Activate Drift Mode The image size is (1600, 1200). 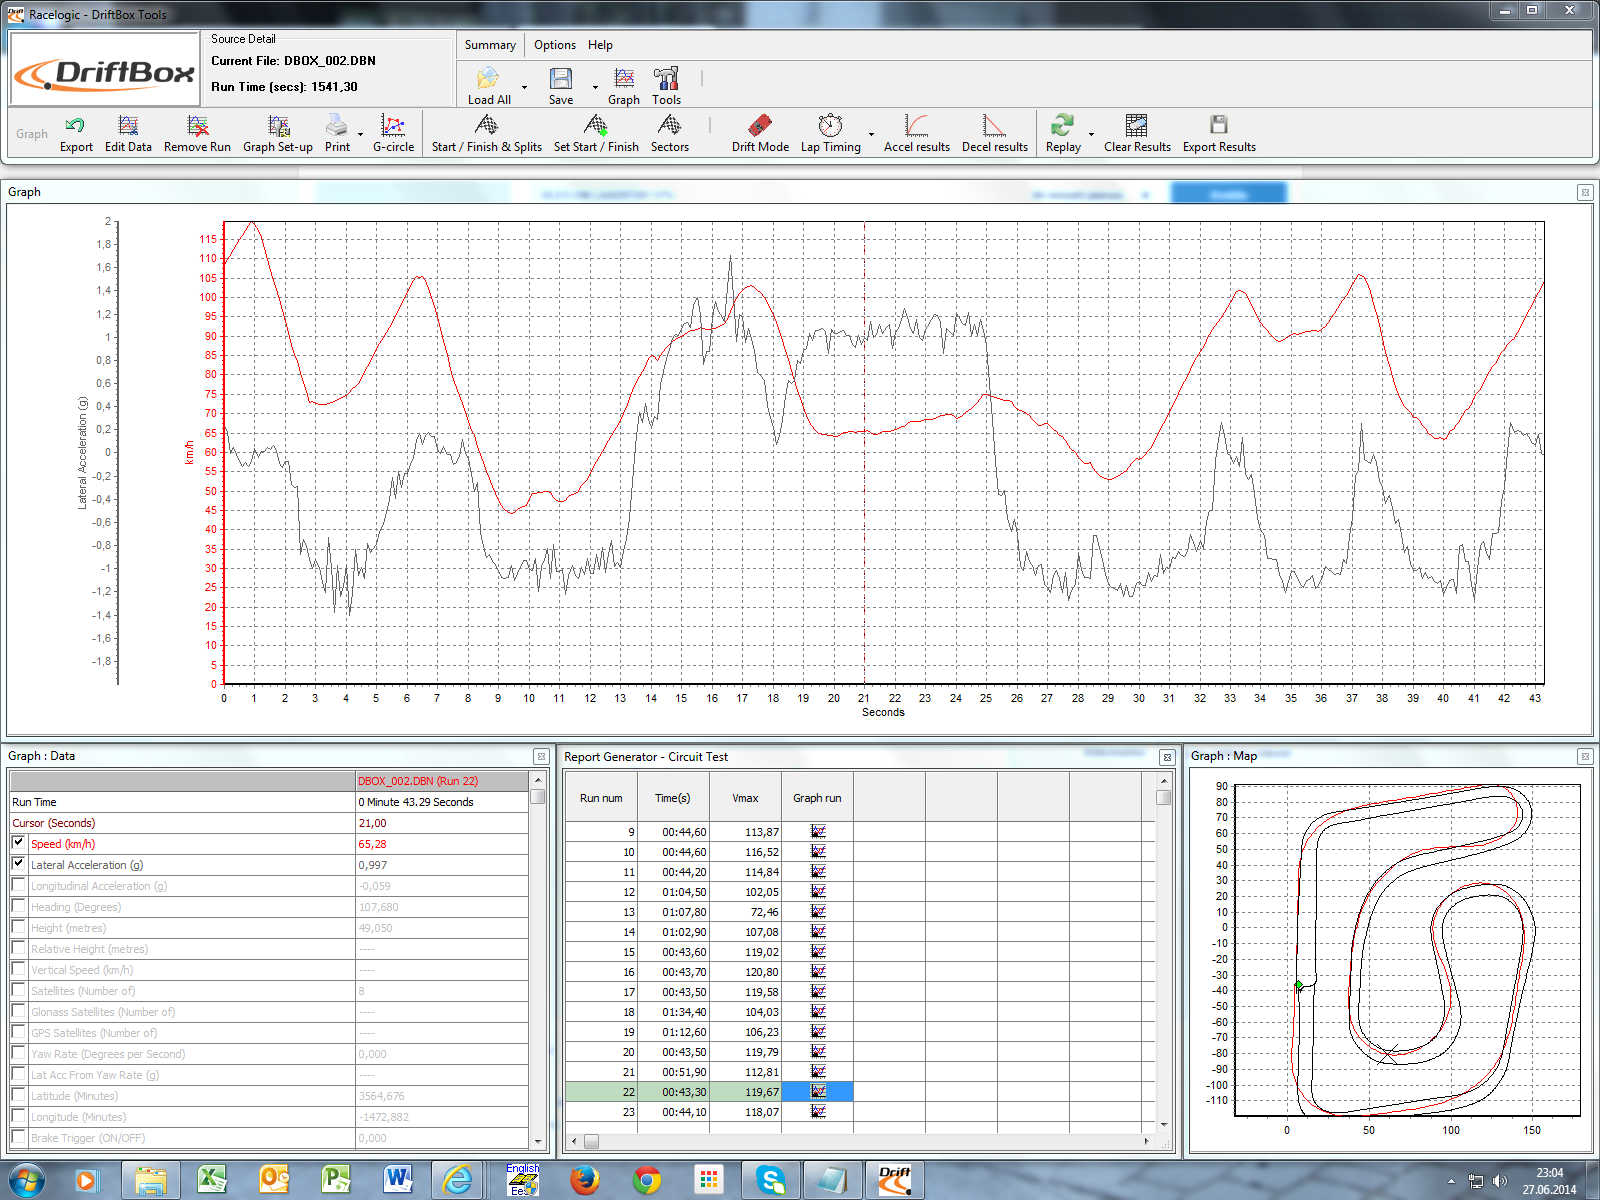760,125
